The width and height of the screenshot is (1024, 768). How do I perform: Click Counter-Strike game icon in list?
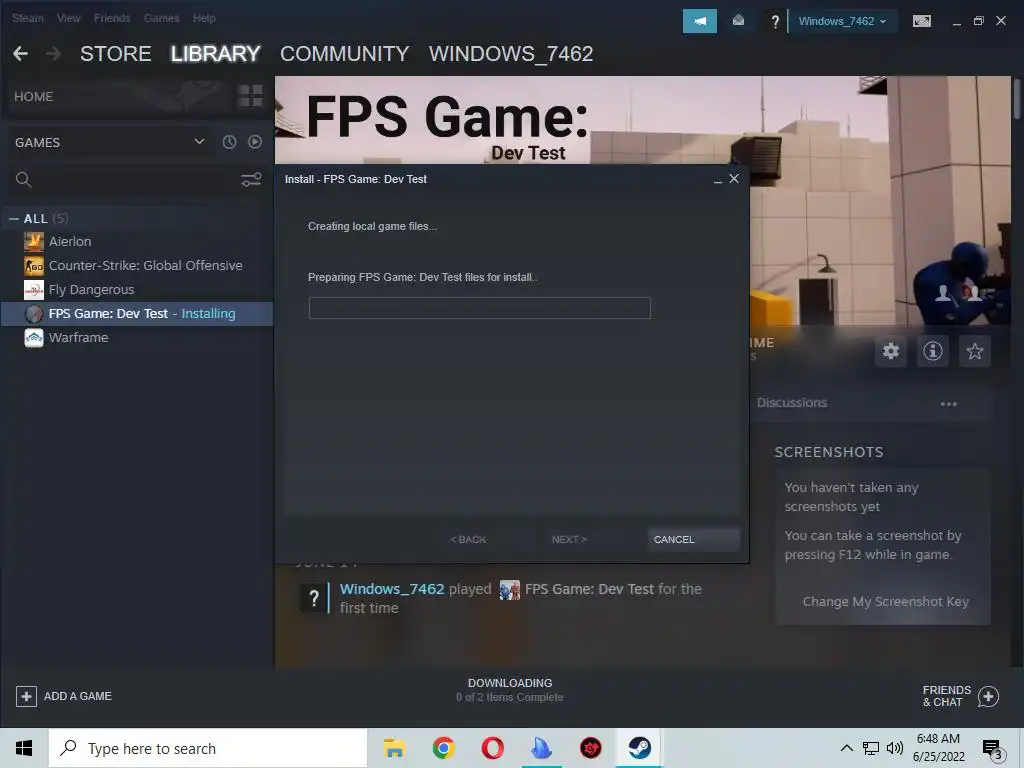pyautogui.click(x=33, y=266)
